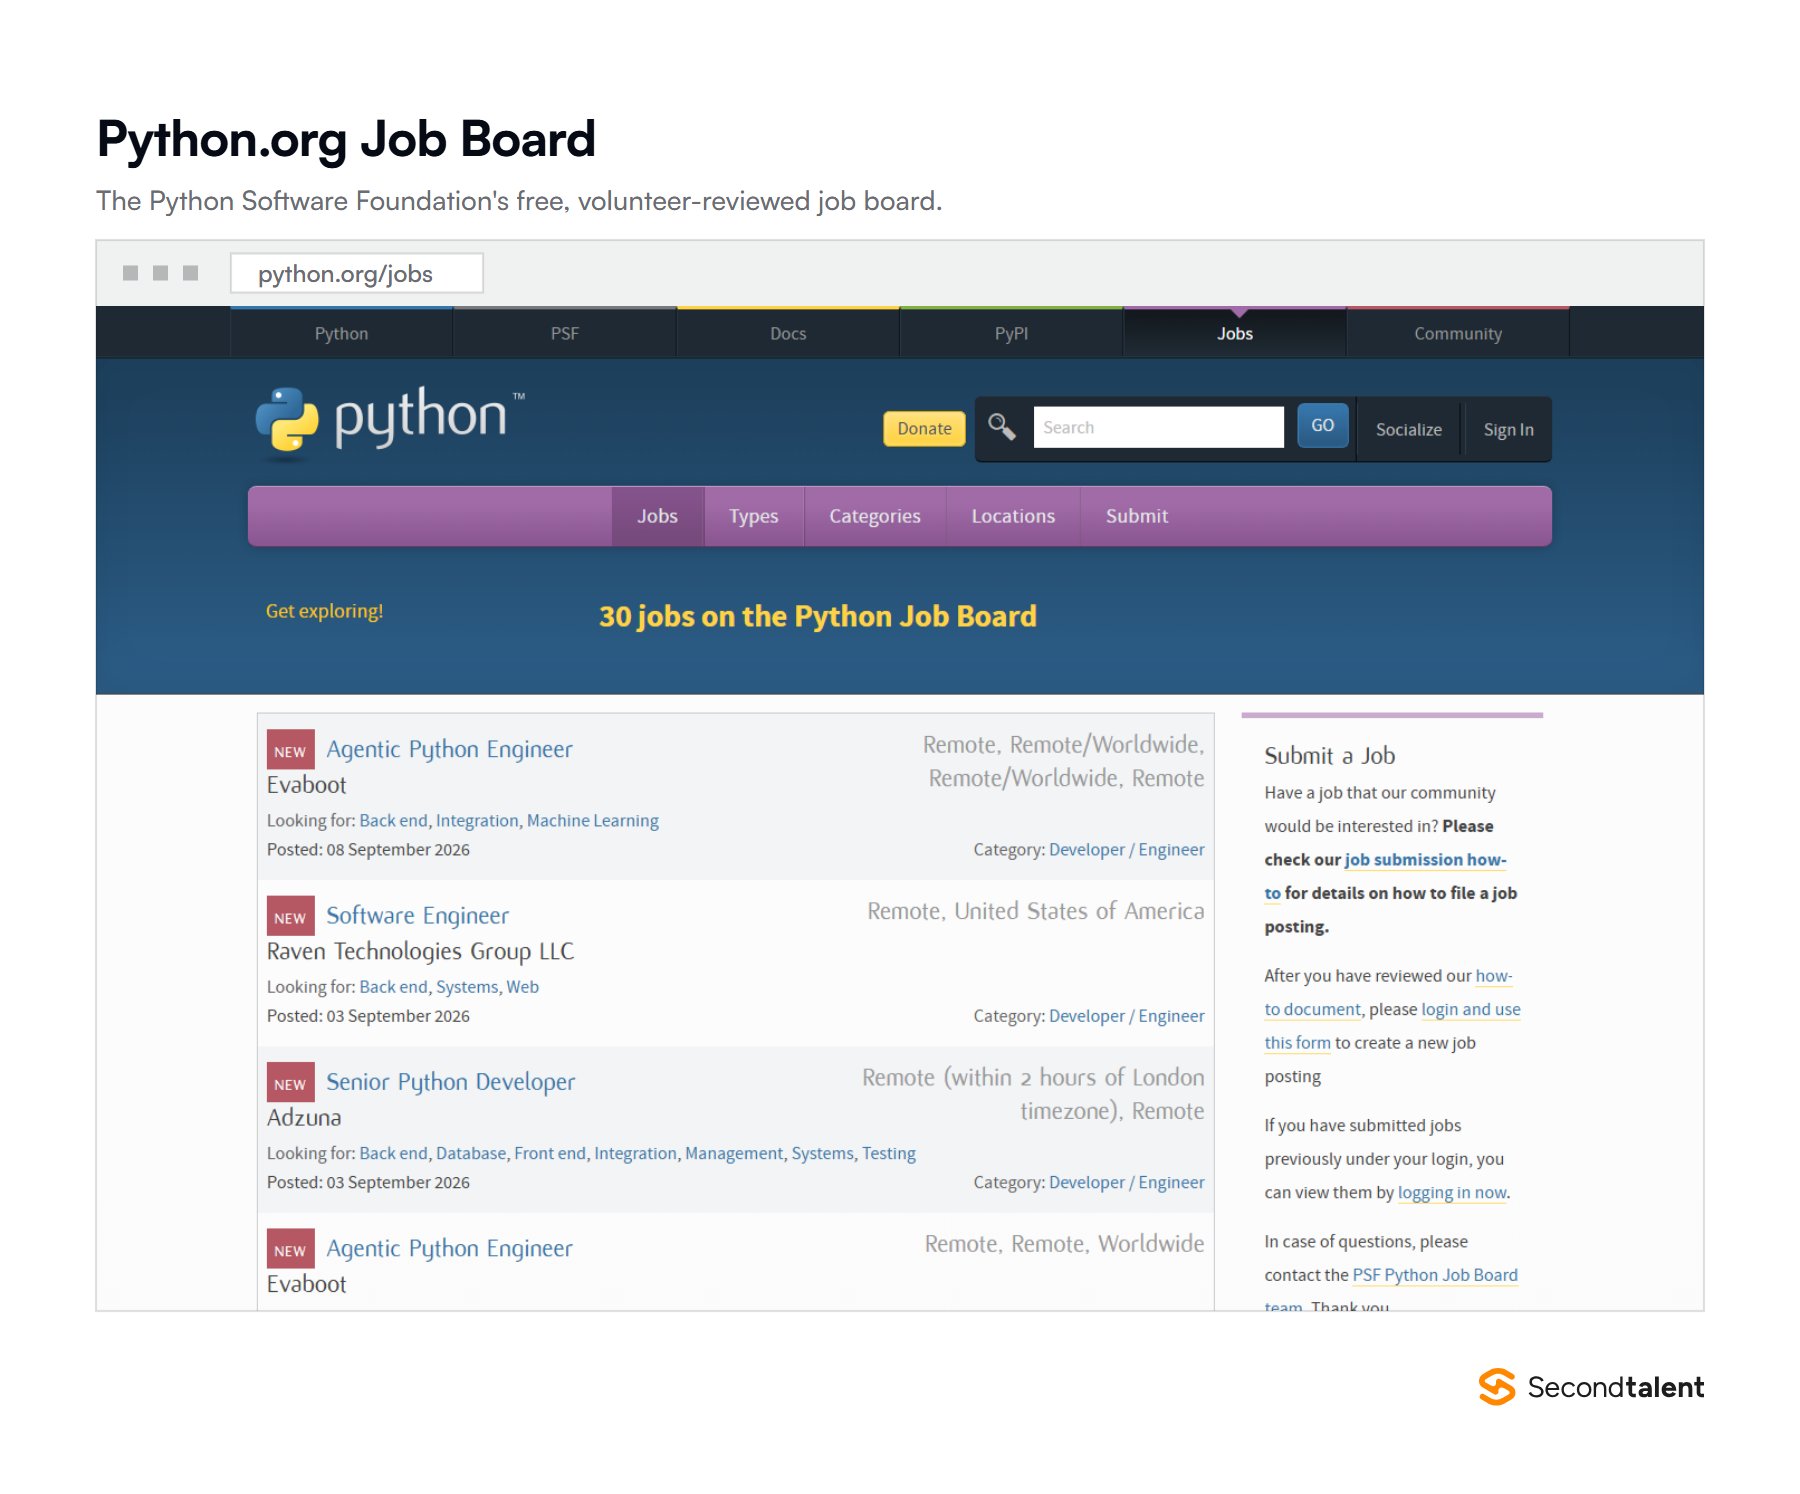Click the python.org/jobs address bar
The width and height of the screenshot is (1800, 1494).
coord(356,273)
